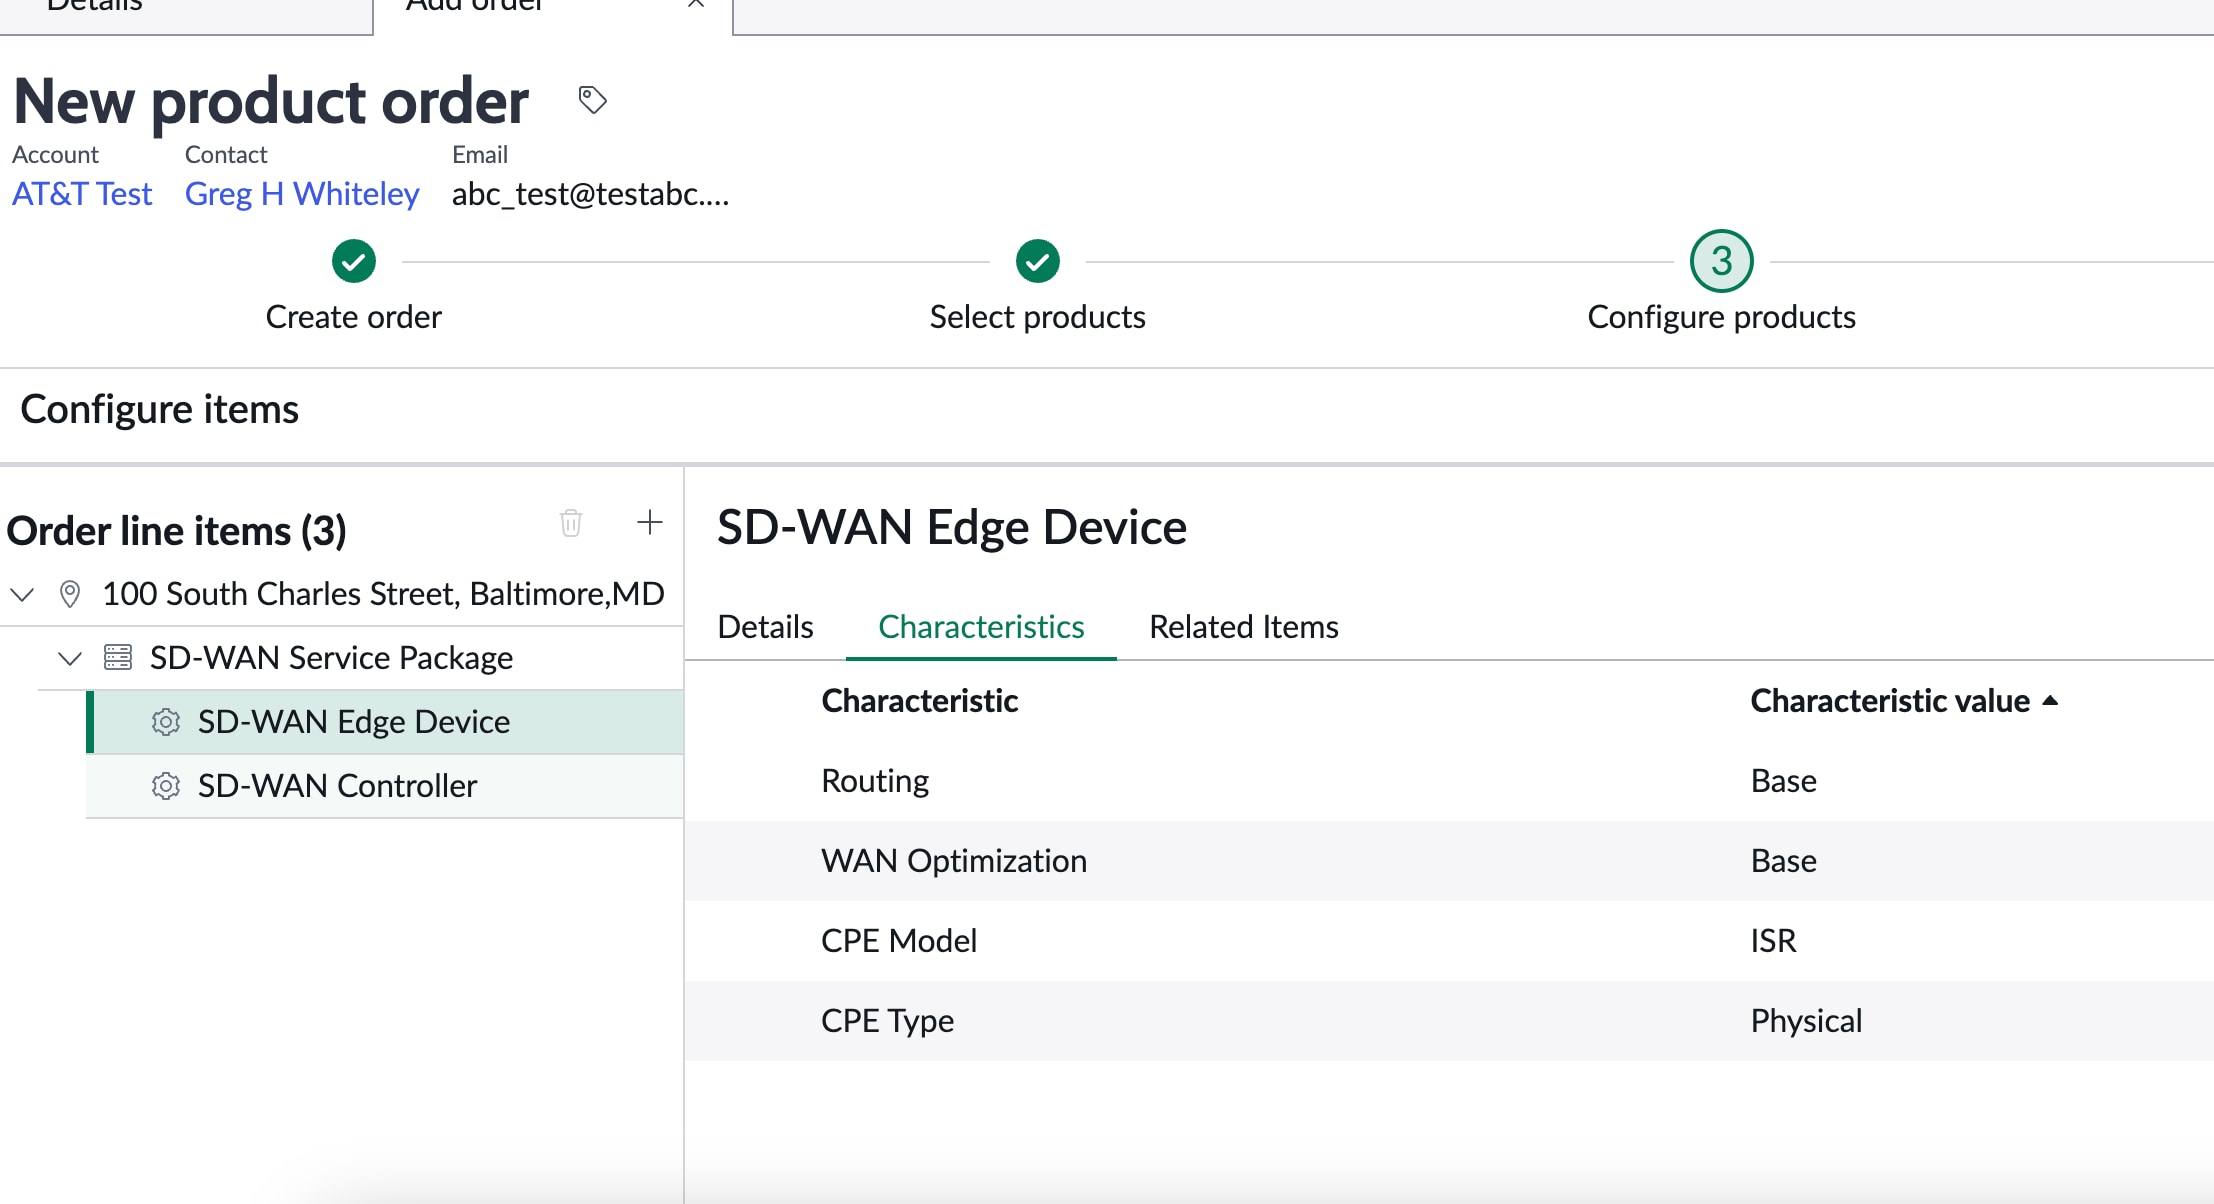Click the tag icon beside New product order

(x=590, y=99)
